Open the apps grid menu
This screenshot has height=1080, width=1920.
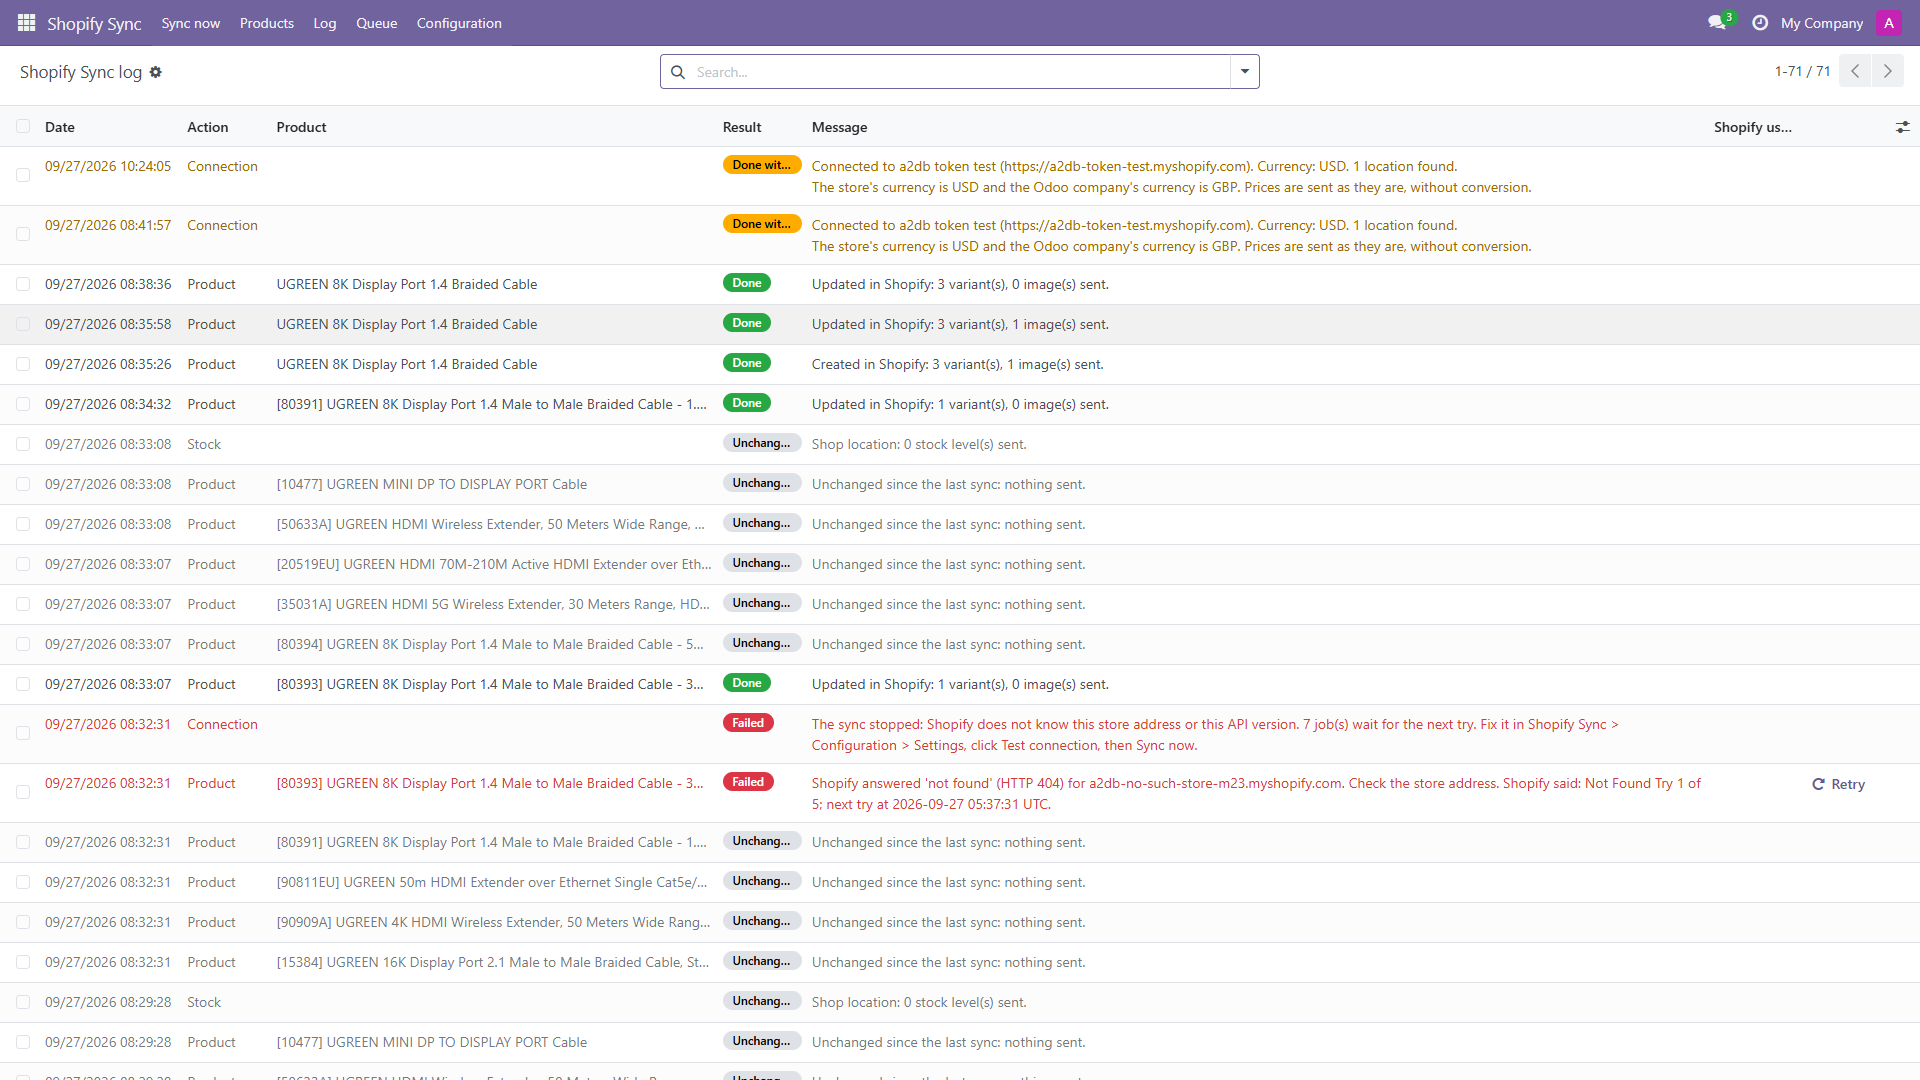pyautogui.click(x=26, y=22)
